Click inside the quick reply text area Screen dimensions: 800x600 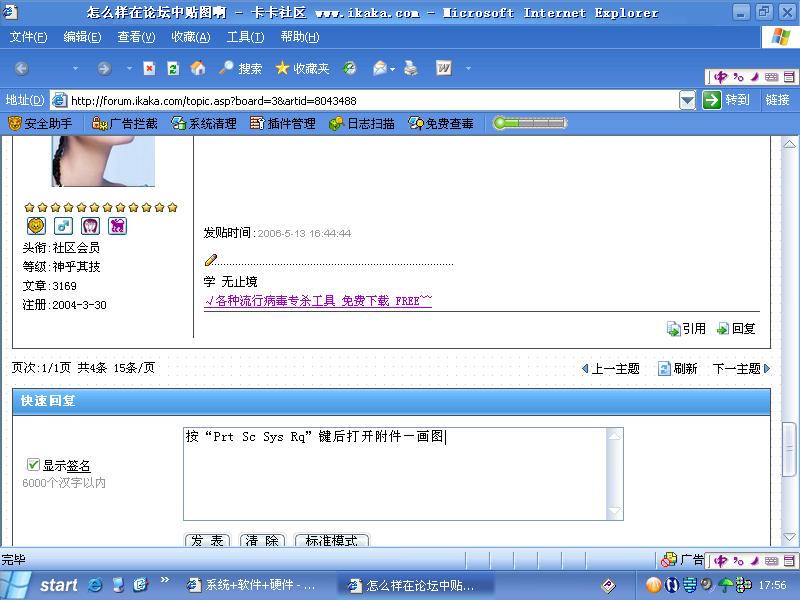click(395, 474)
